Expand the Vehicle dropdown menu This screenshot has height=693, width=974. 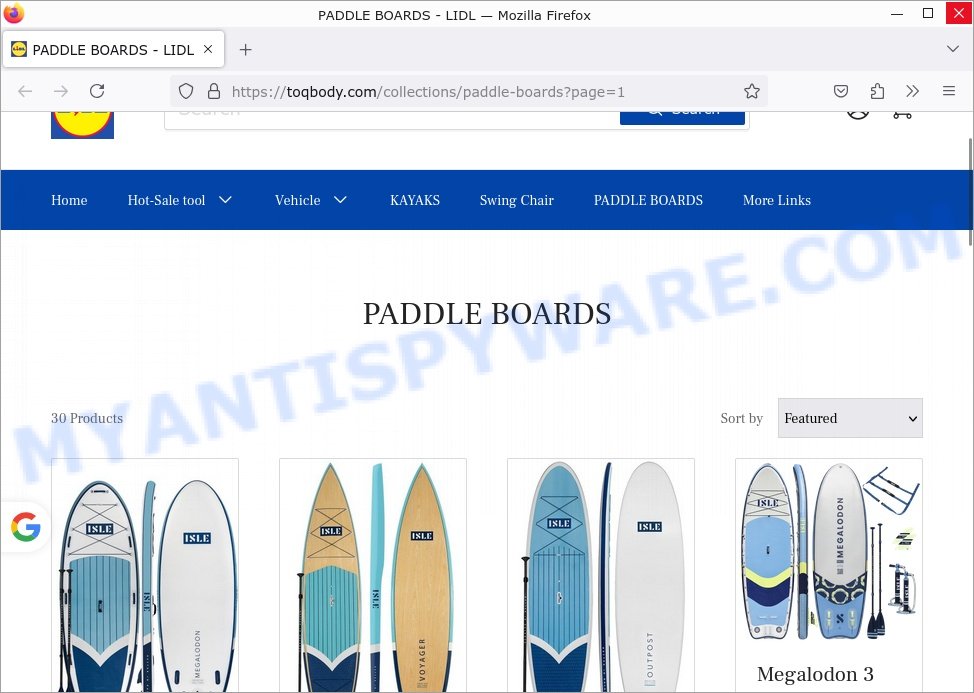(311, 200)
